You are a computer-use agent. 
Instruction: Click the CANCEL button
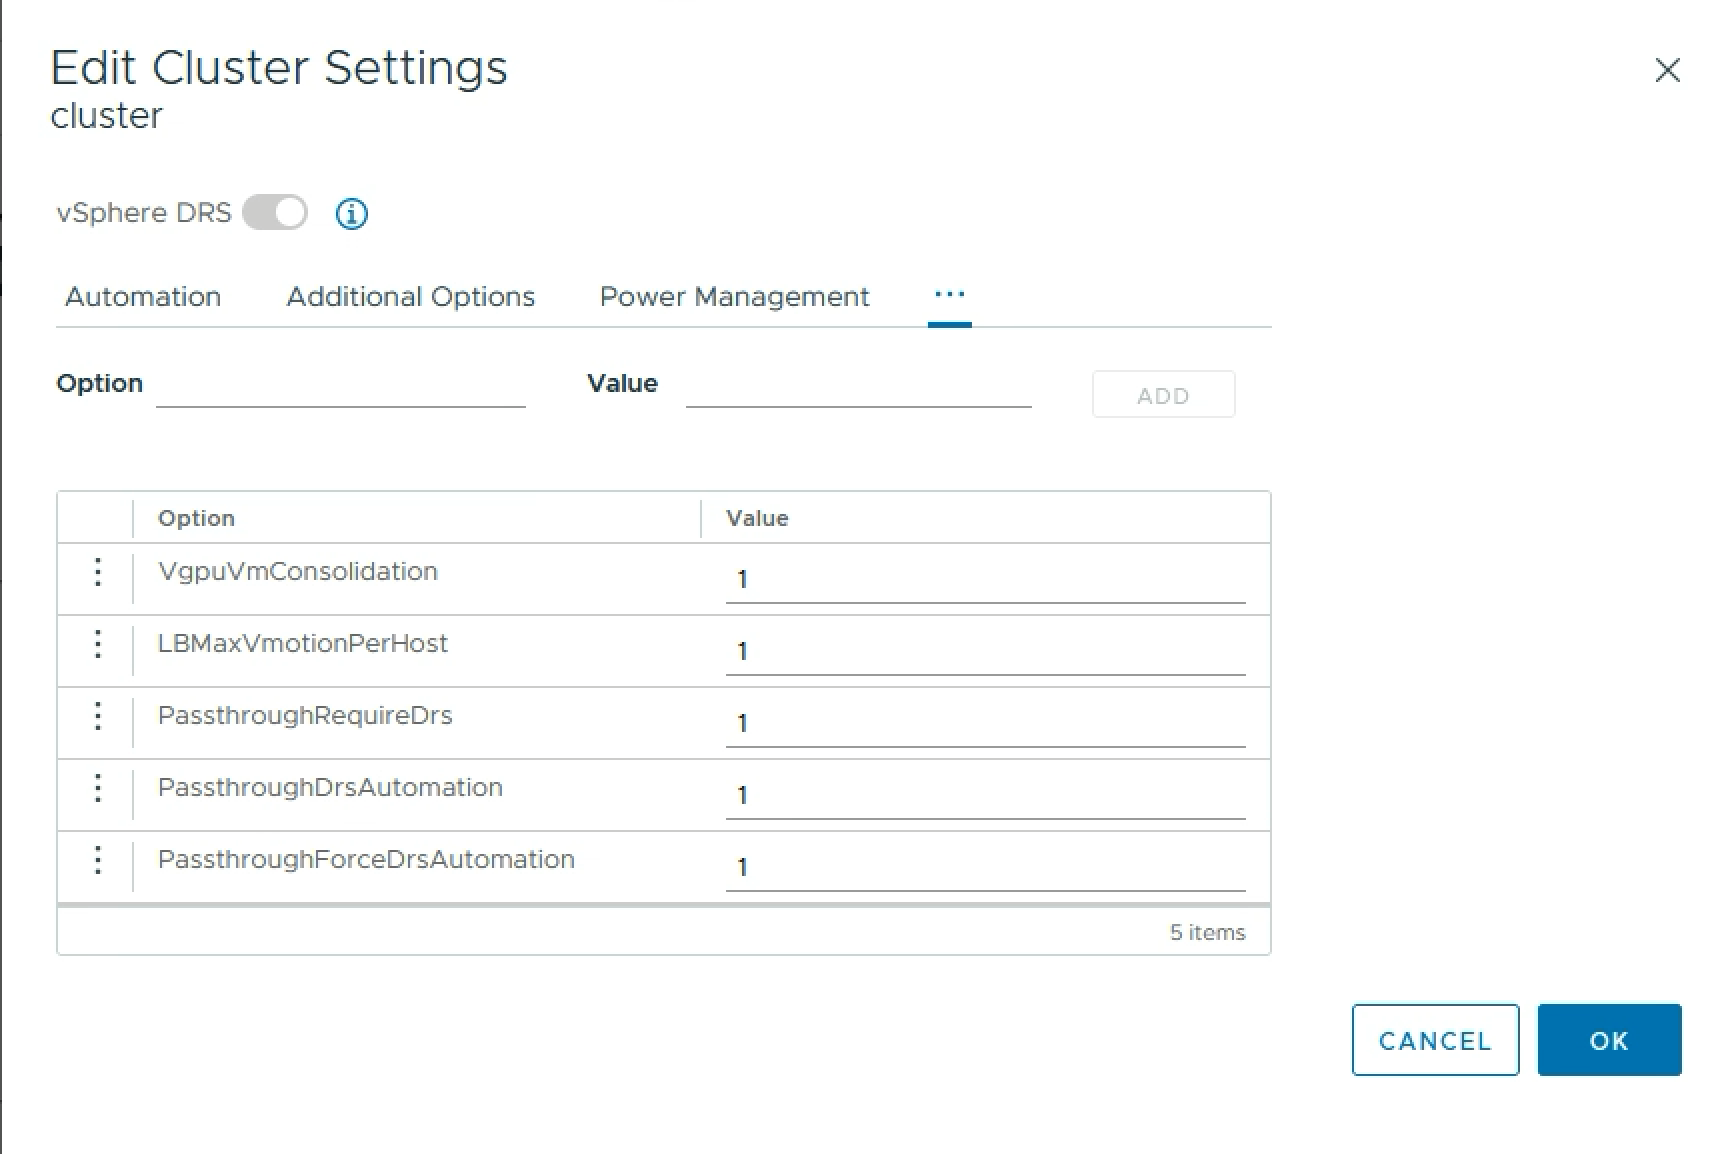click(x=1435, y=1040)
